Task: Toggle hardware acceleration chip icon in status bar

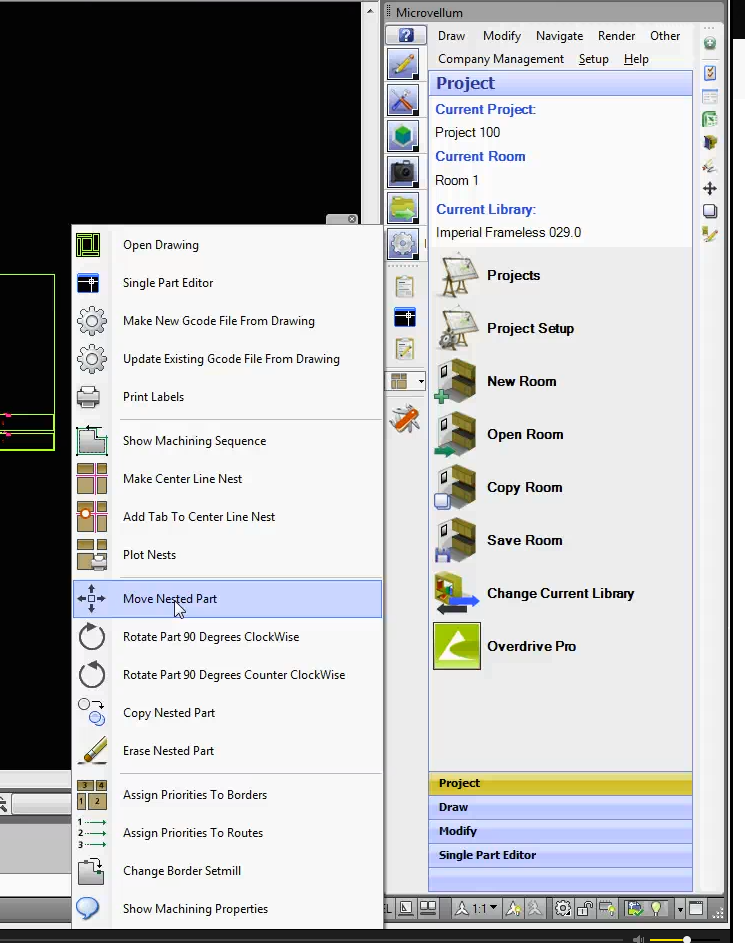Action: 607,908
